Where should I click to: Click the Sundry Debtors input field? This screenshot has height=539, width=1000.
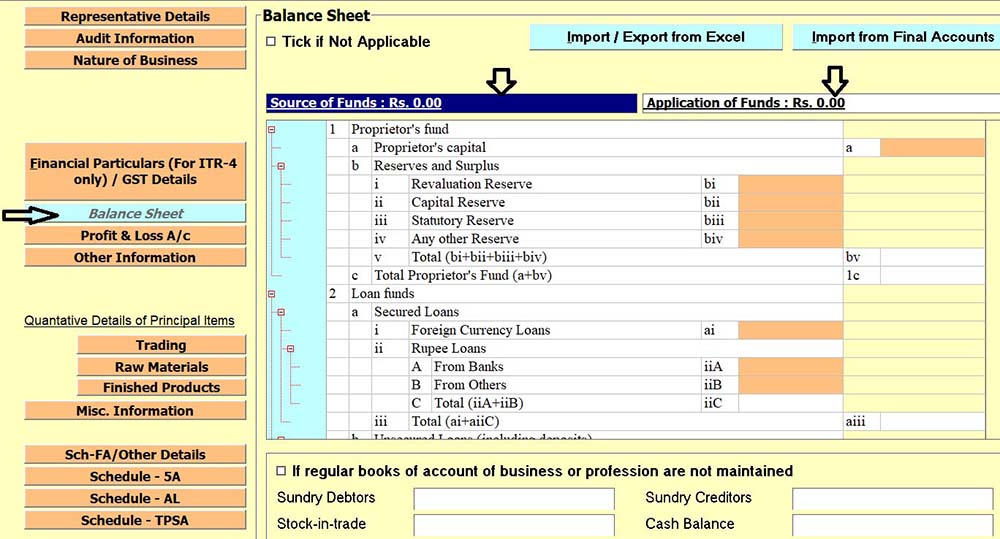(x=514, y=499)
